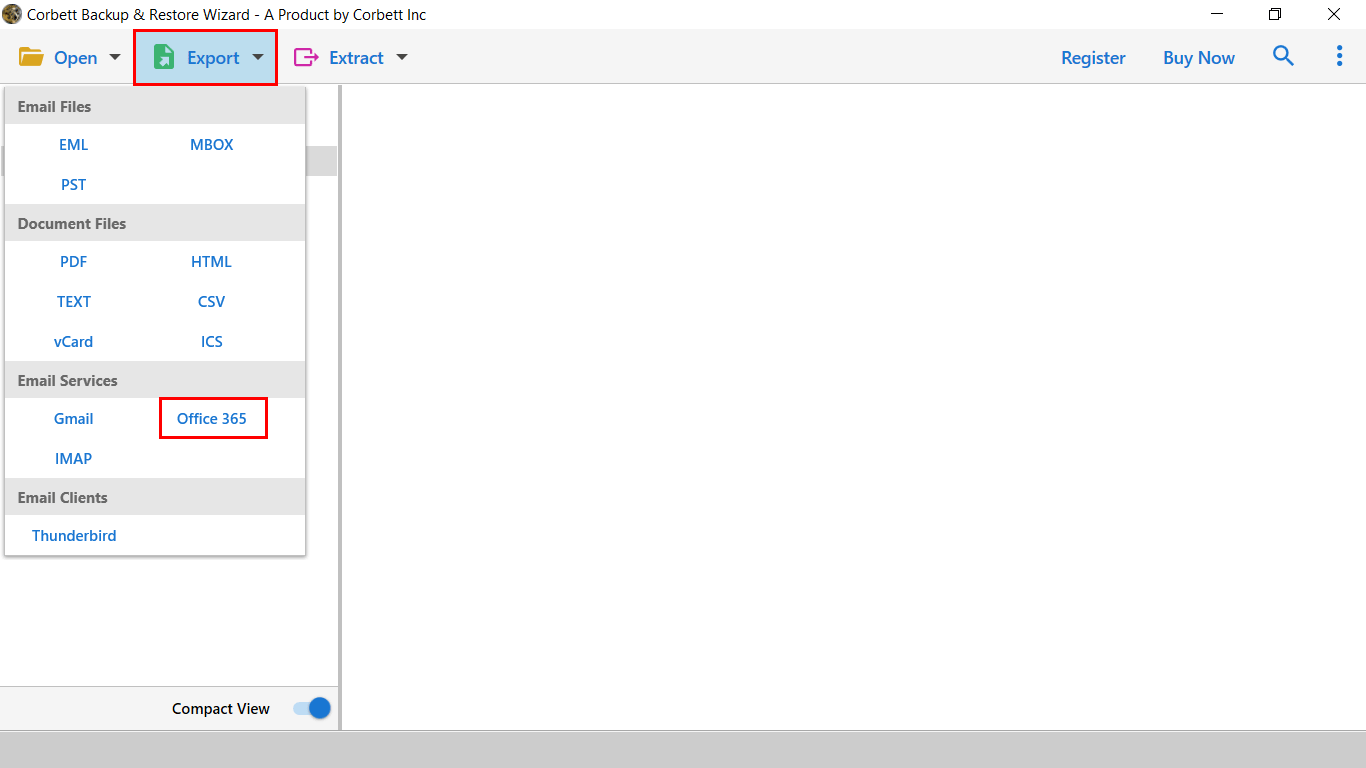Image resolution: width=1366 pixels, height=768 pixels.
Task: Choose vCard export option
Action: coord(73,341)
